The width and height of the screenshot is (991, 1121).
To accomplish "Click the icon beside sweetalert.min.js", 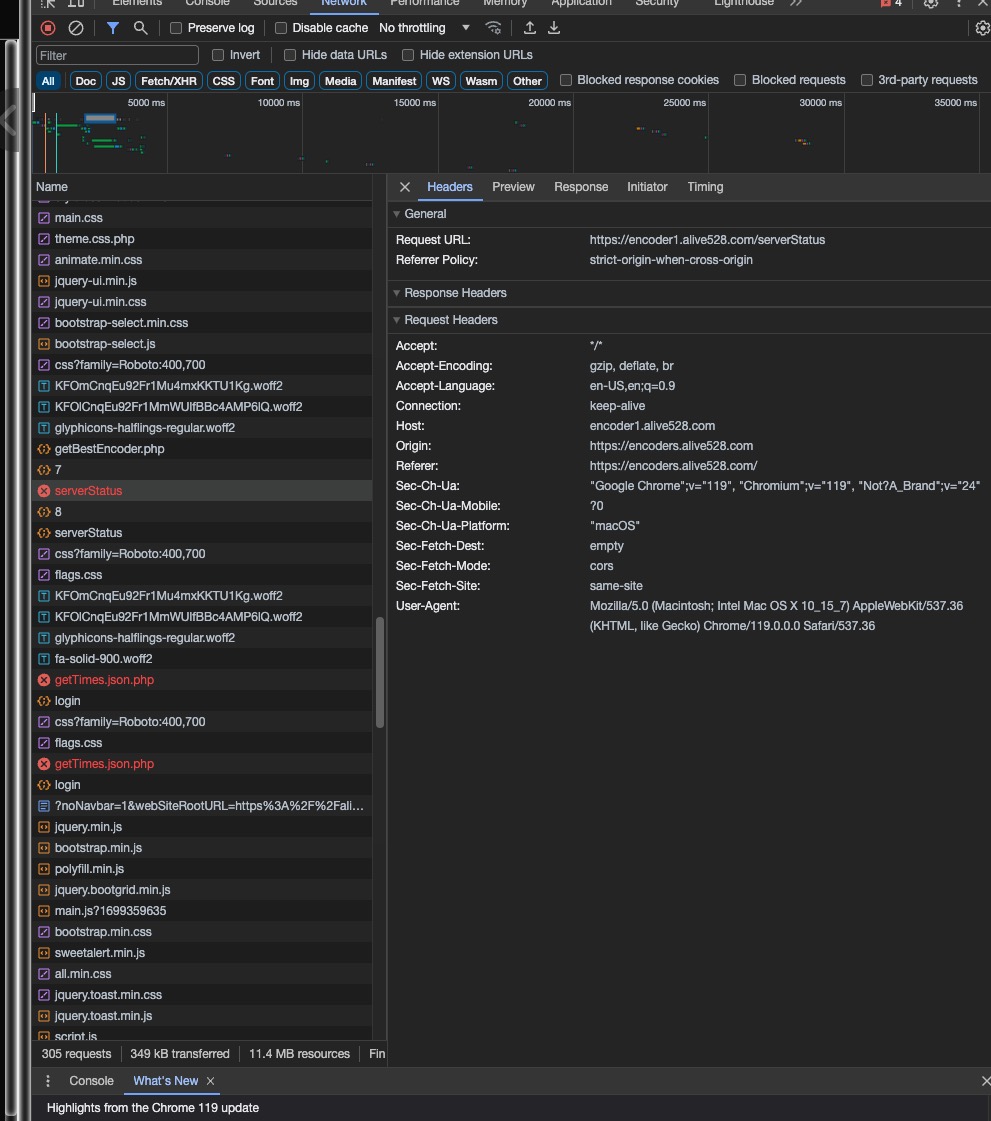I will pyautogui.click(x=44, y=953).
